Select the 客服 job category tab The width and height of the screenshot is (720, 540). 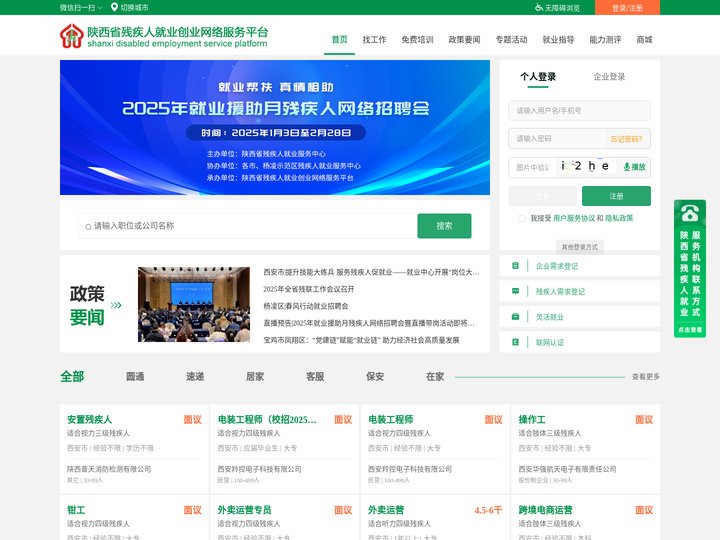click(315, 377)
